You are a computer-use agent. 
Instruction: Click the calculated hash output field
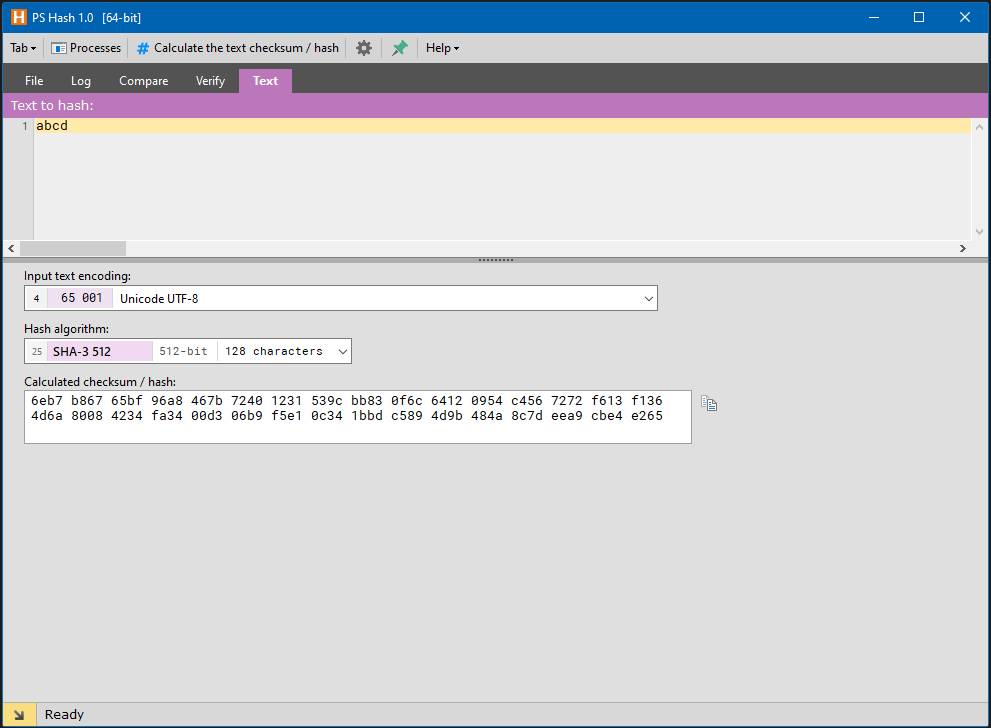358,416
